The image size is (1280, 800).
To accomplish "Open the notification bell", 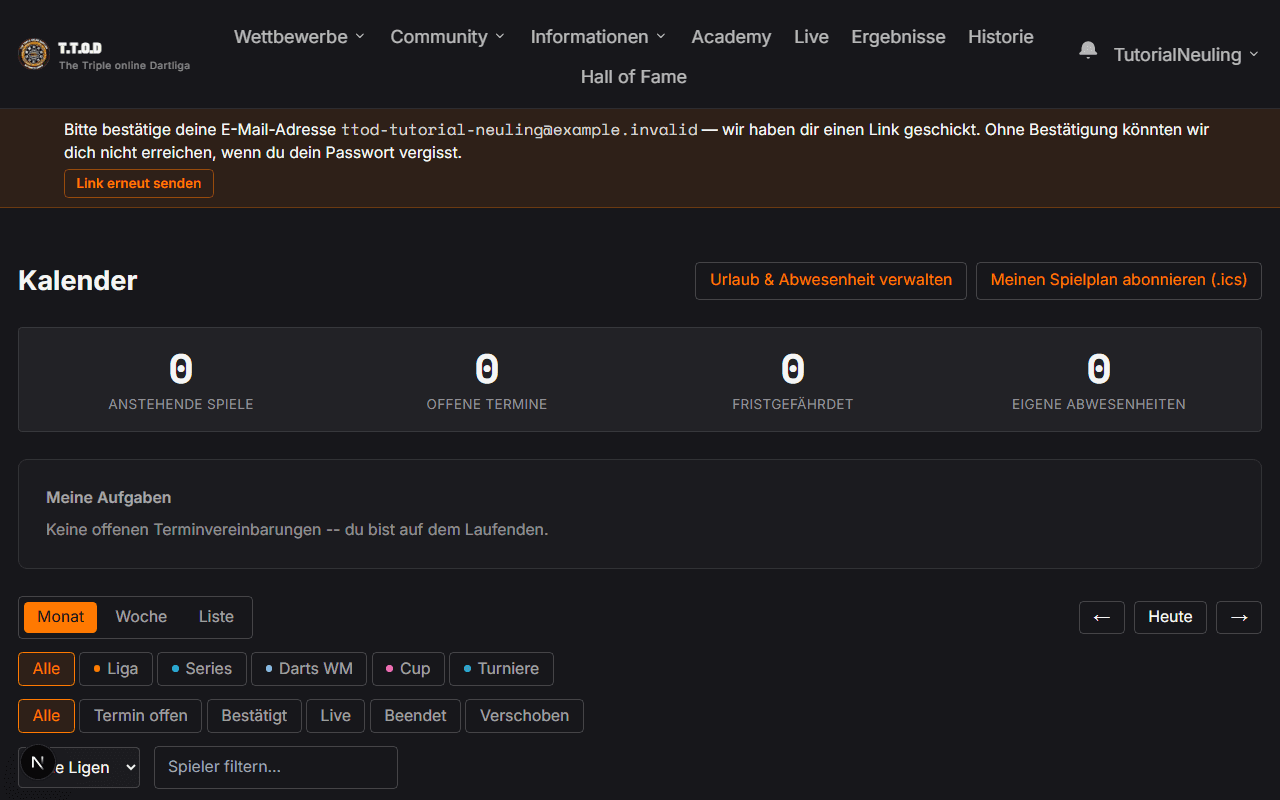I will click(1088, 50).
